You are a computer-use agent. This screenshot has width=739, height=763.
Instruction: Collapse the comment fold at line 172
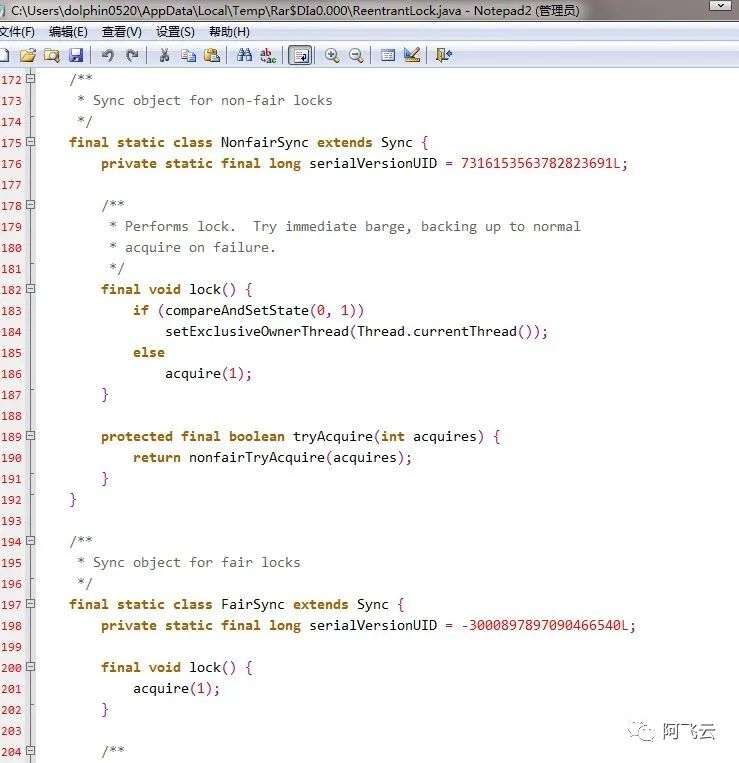click(31, 78)
